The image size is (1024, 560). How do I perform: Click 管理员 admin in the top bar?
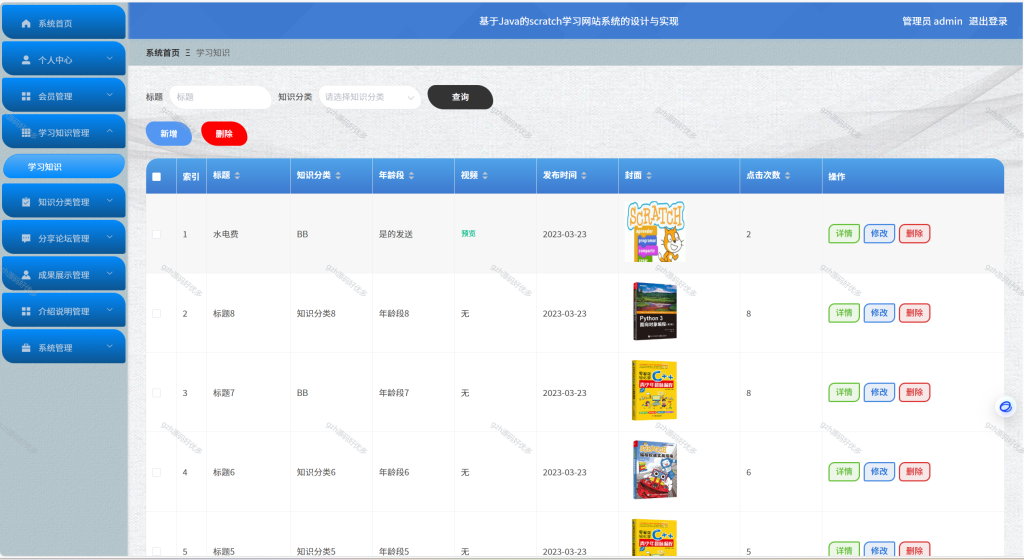click(932, 22)
